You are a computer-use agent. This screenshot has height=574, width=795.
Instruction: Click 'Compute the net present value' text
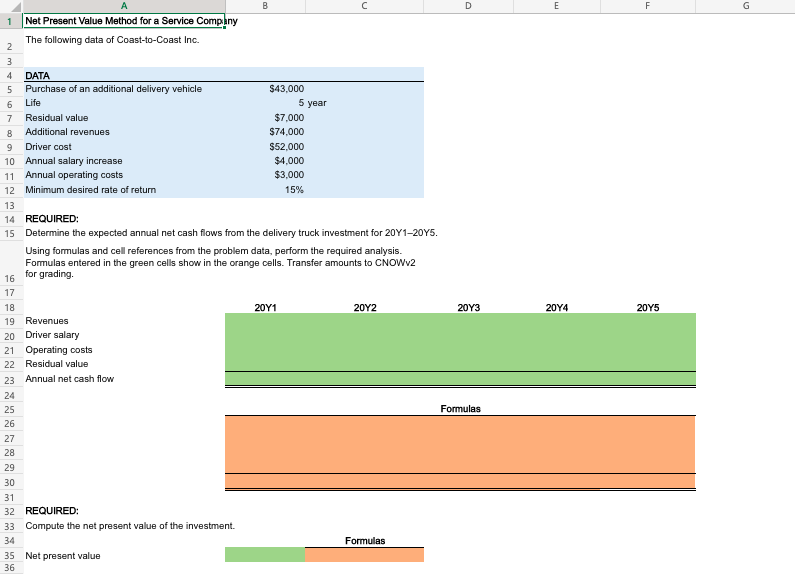pos(130,526)
